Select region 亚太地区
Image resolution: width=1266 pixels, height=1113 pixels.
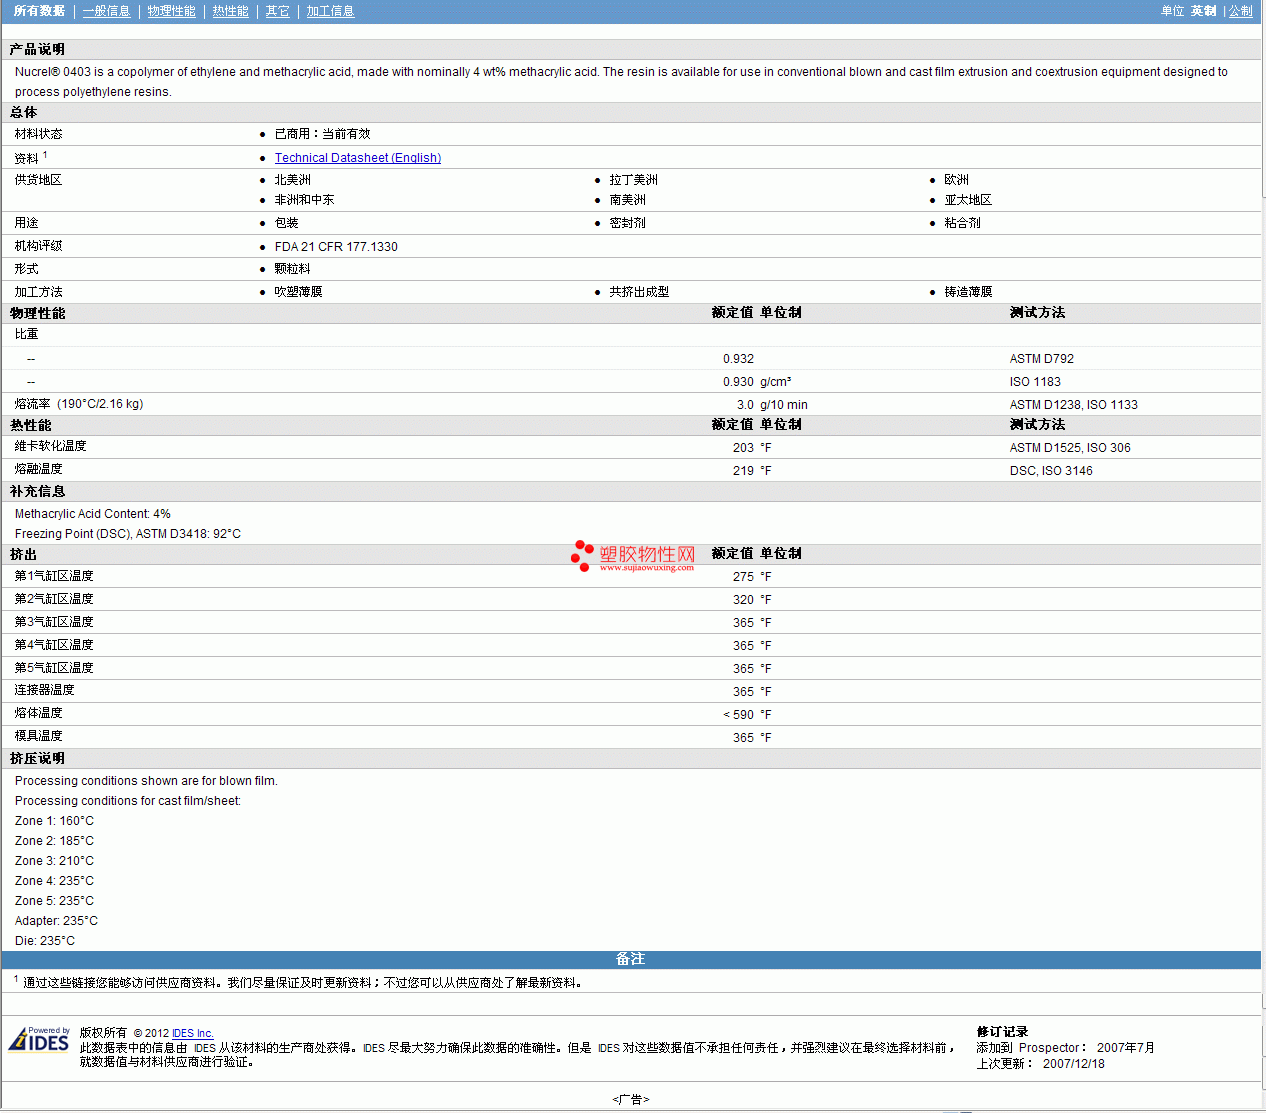coord(968,200)
